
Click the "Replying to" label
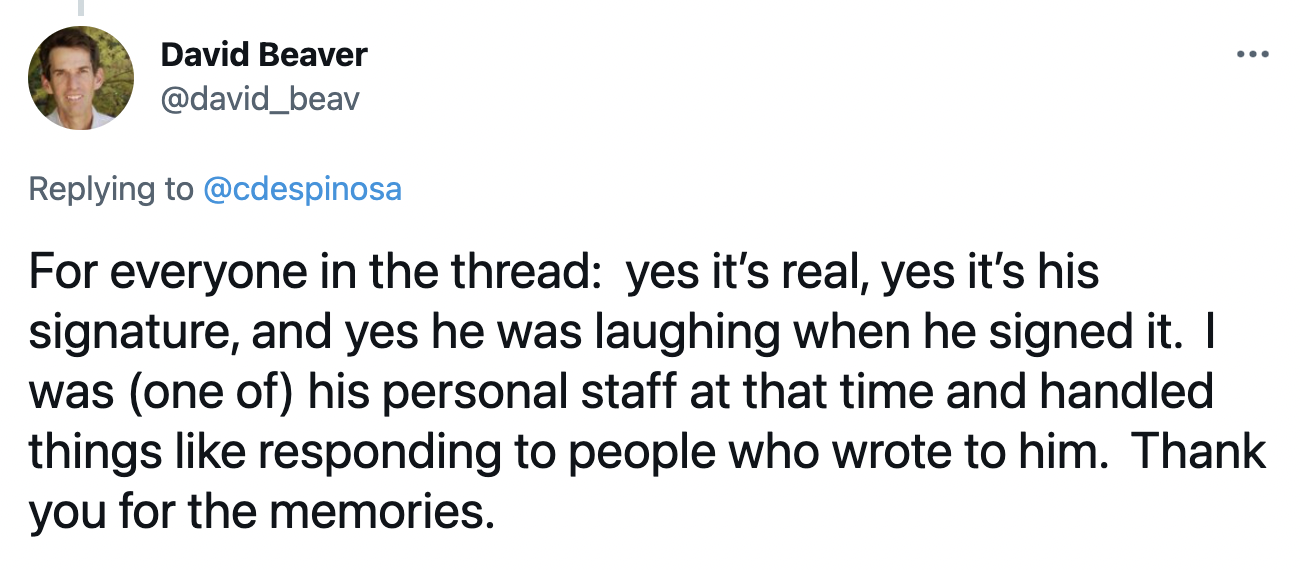(x=111, y=189)
